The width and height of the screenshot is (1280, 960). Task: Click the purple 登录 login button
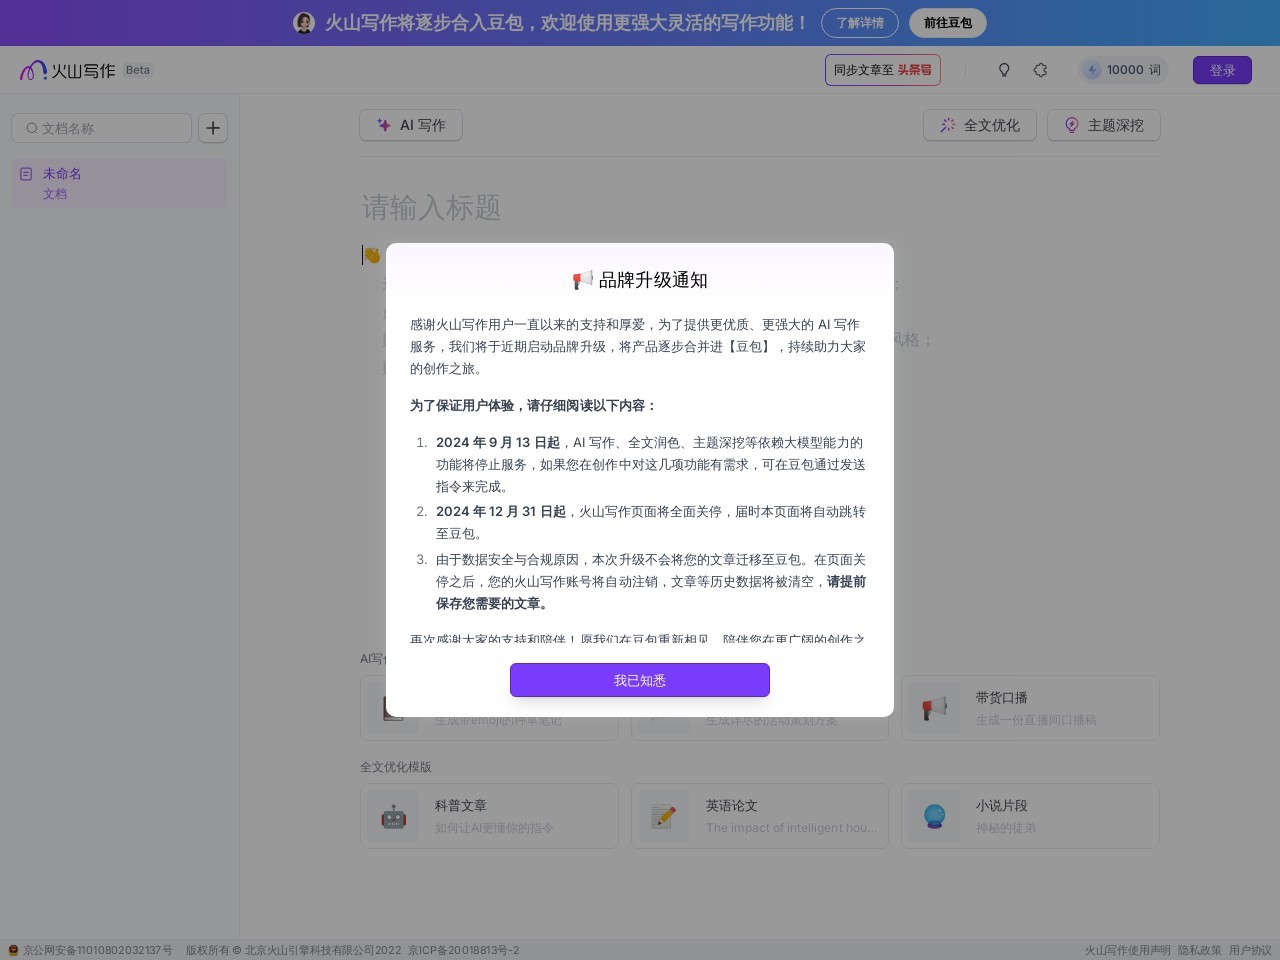(x=1221, y=70)
